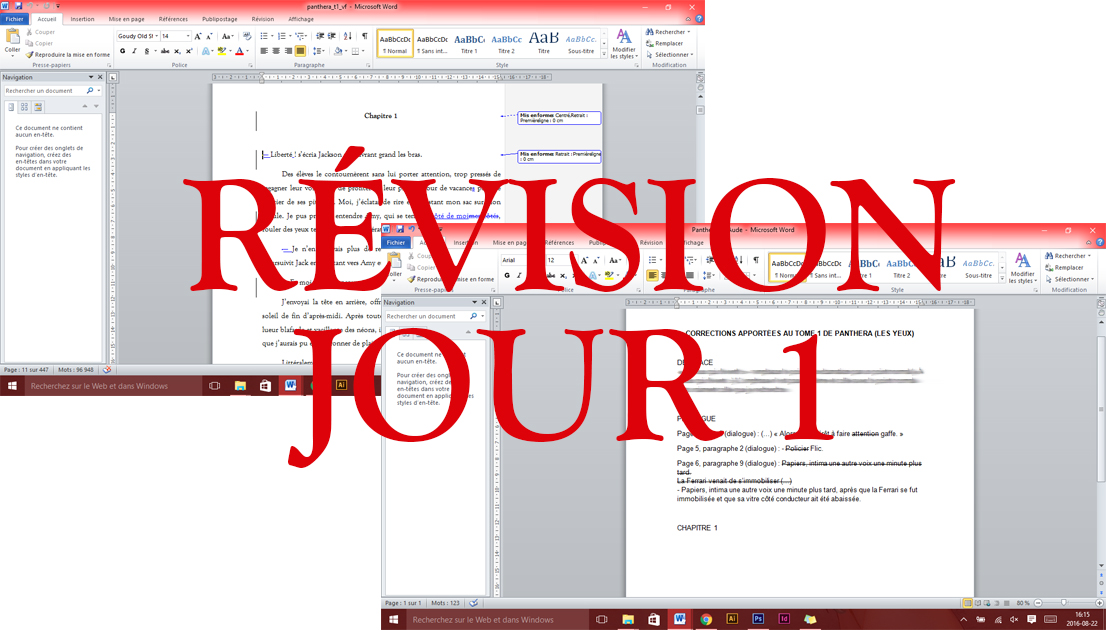The height and width of the screenshot is (630, 1106).
Task: Click Rechercher button in front Word window
Action: [x=1069, y=256]
